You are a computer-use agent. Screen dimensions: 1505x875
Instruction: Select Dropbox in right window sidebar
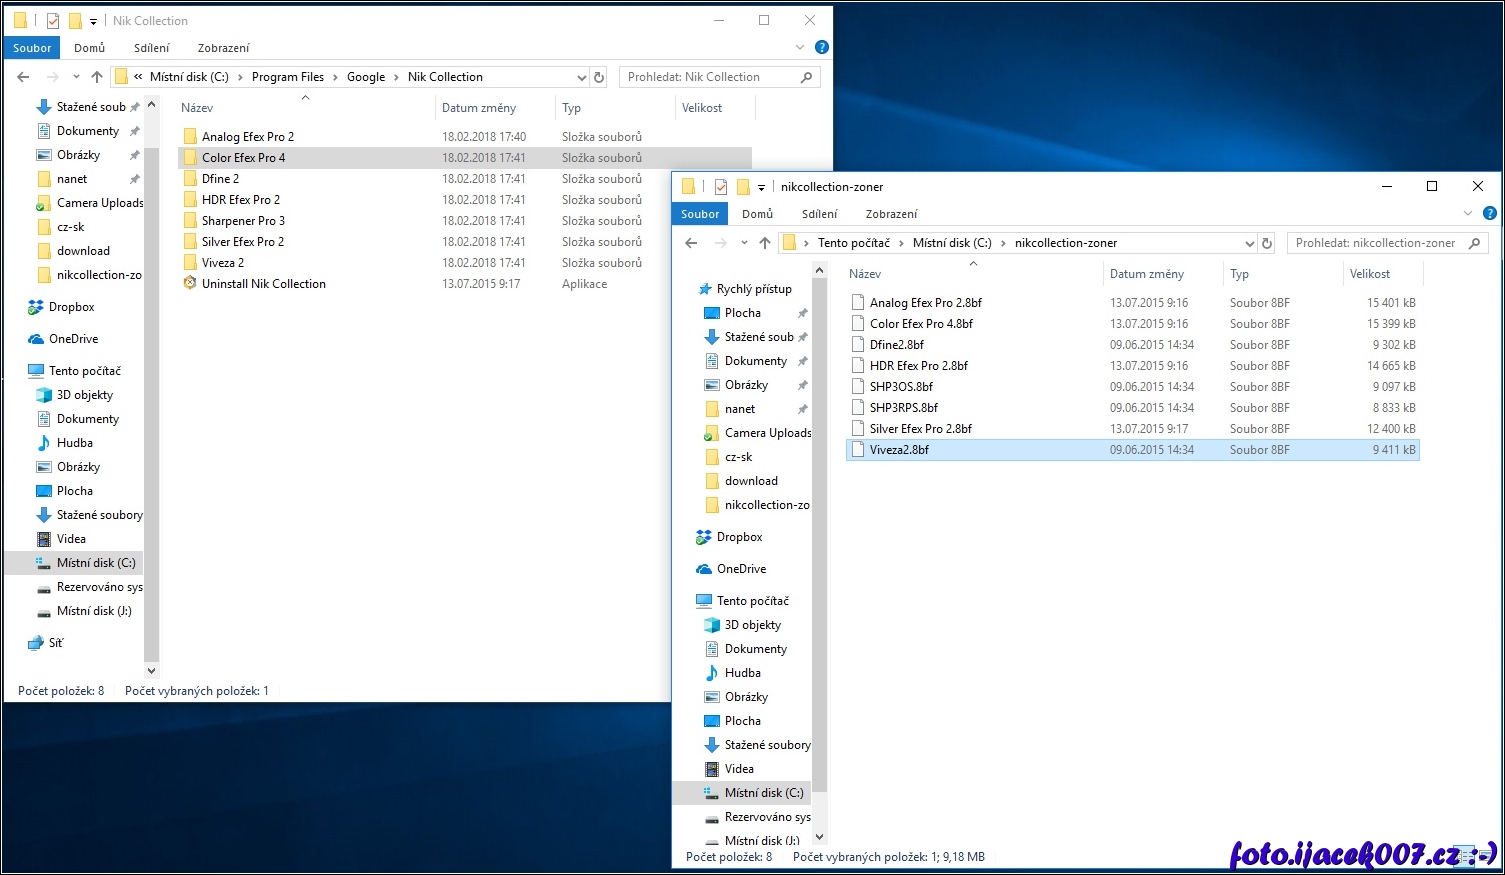[739, 537]
